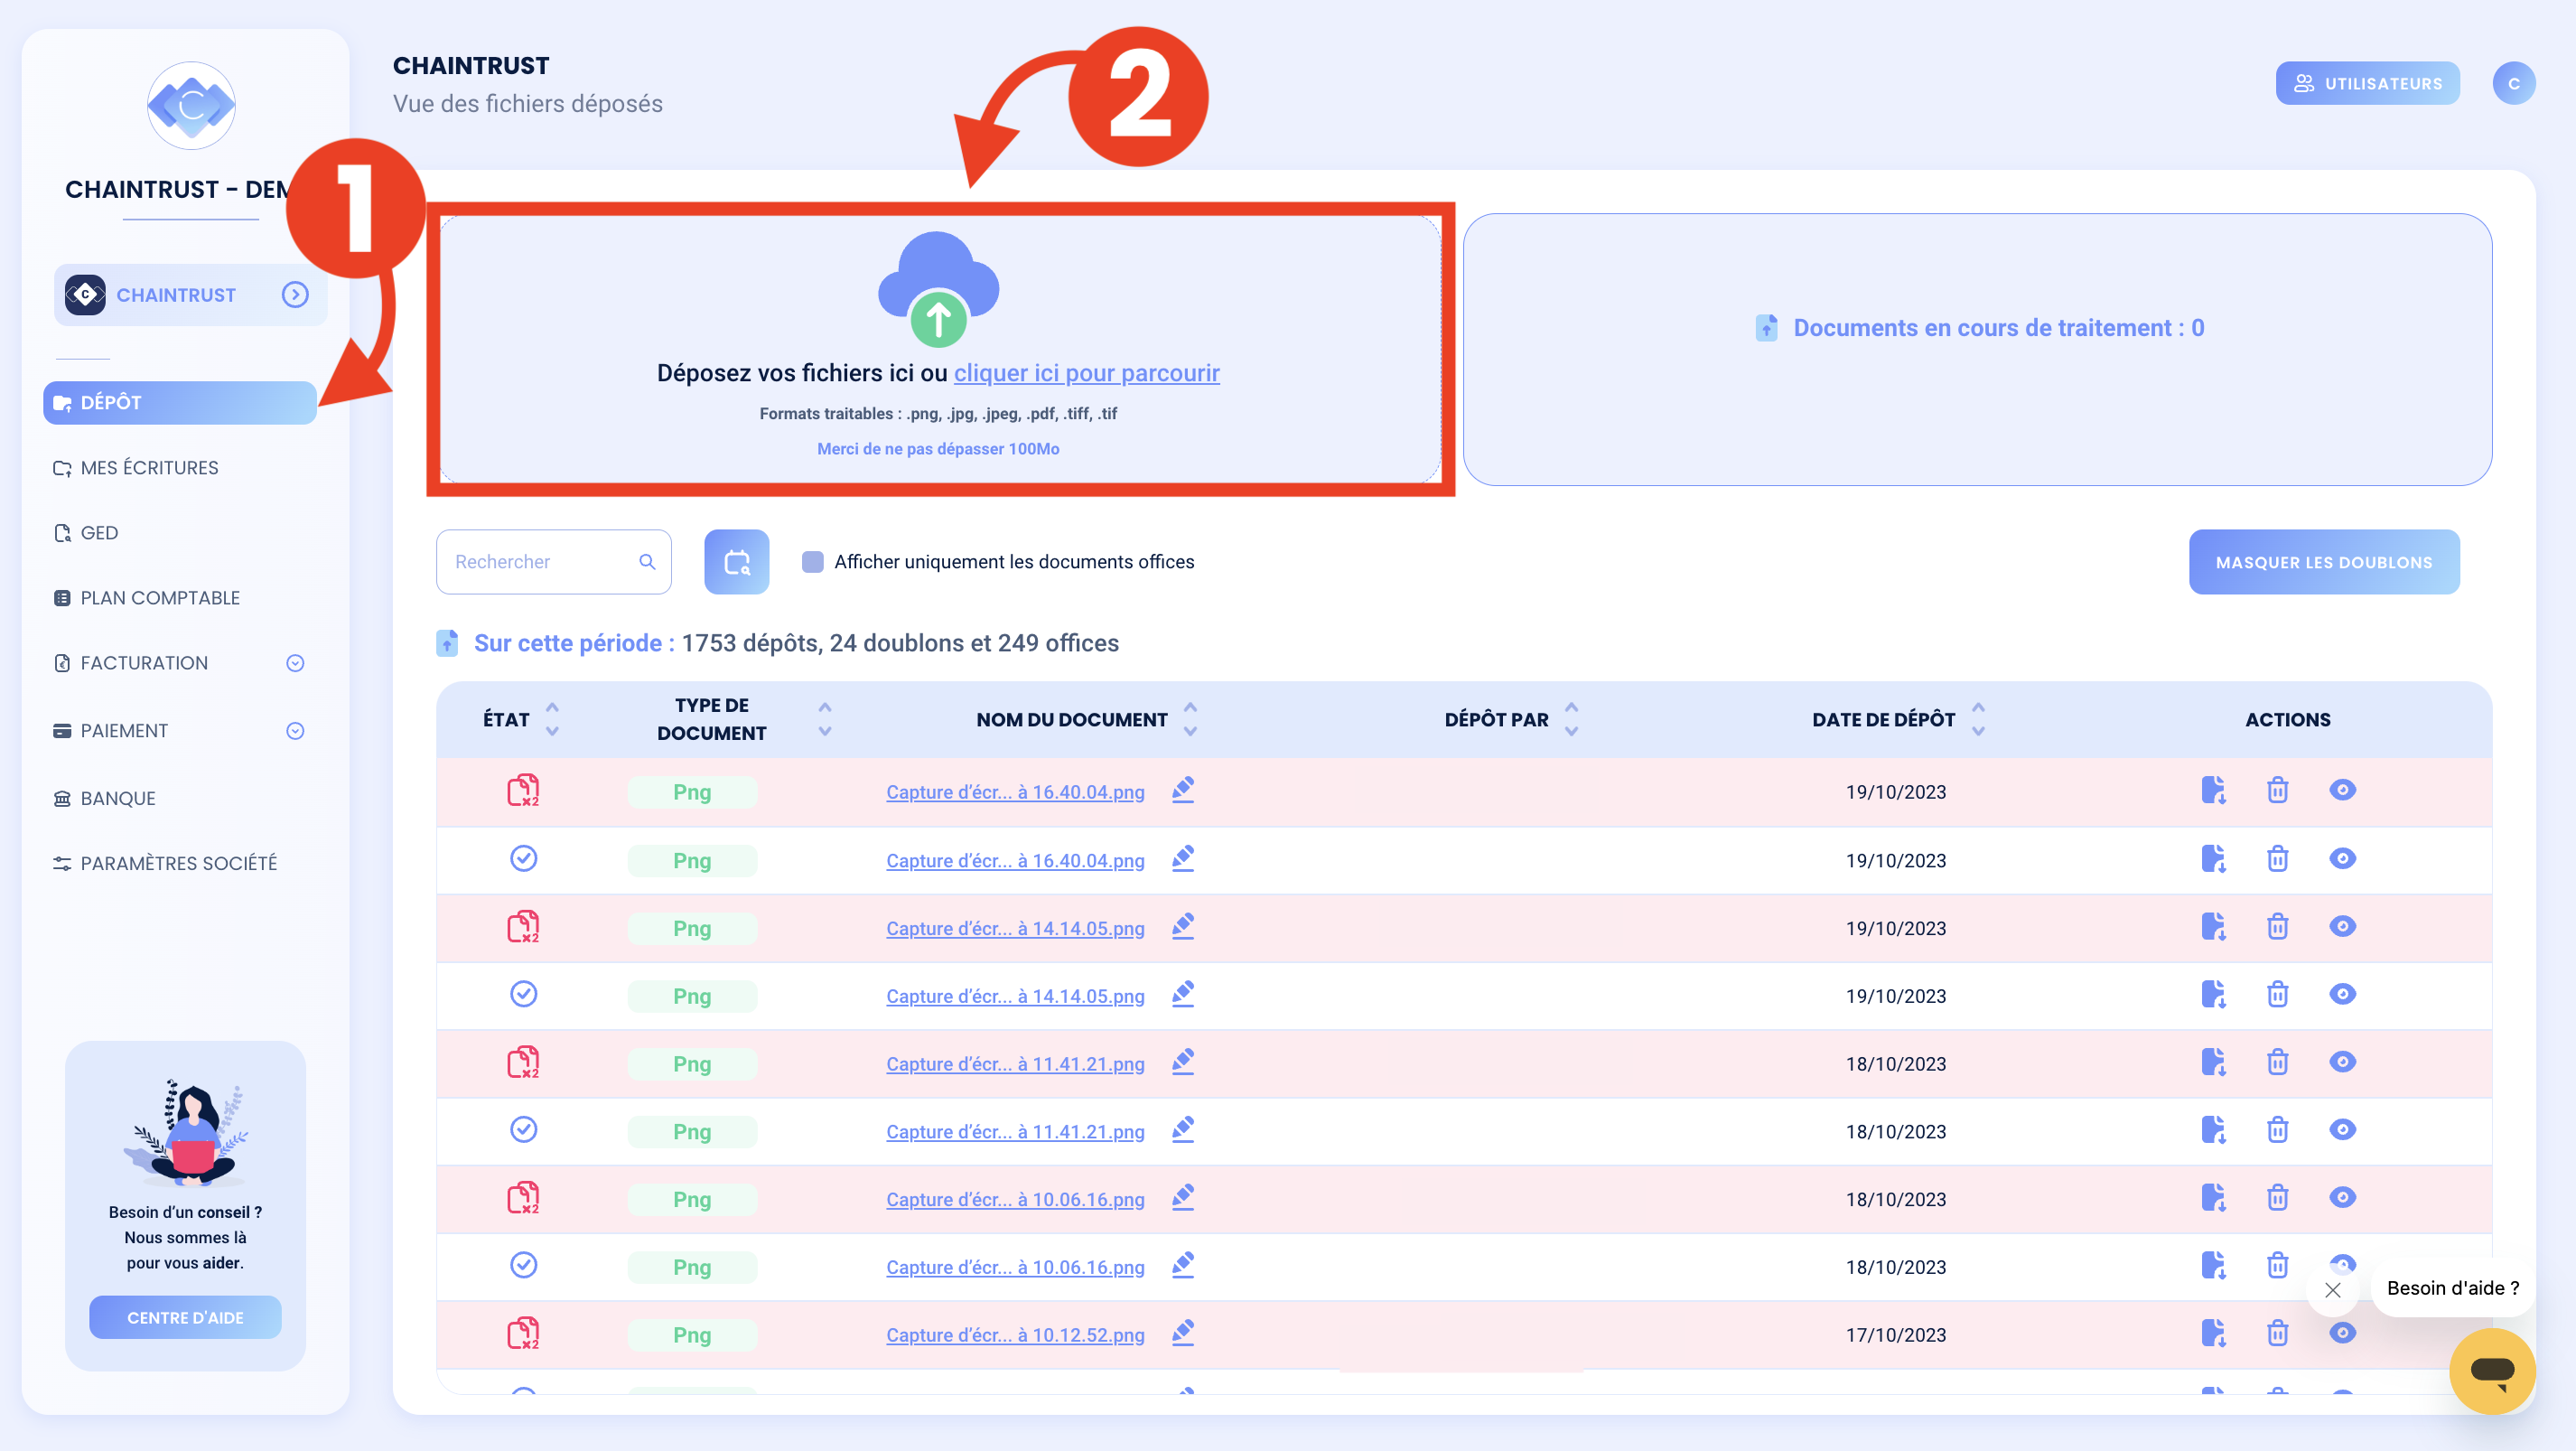
Task: Open the validated Capture à 16.40.04.png link
Action: pos(1015,860)
